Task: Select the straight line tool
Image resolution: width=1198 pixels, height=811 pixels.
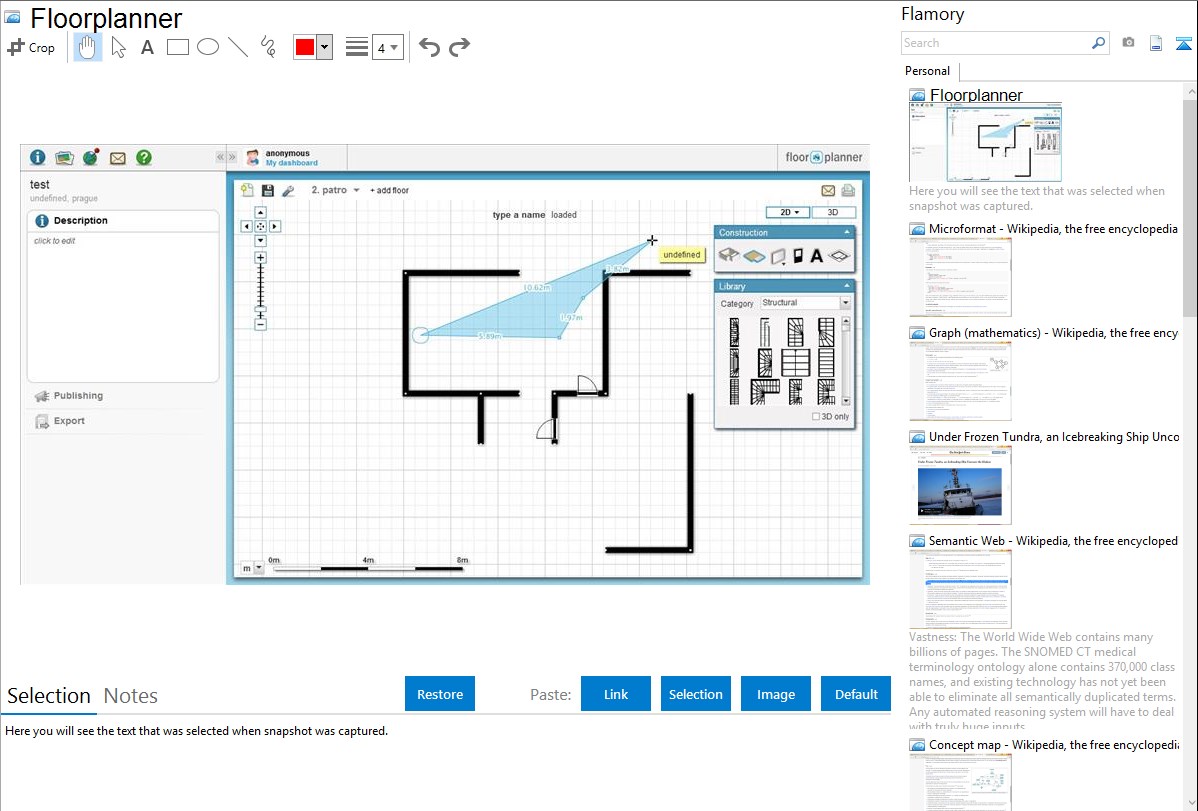Action: 238,47
